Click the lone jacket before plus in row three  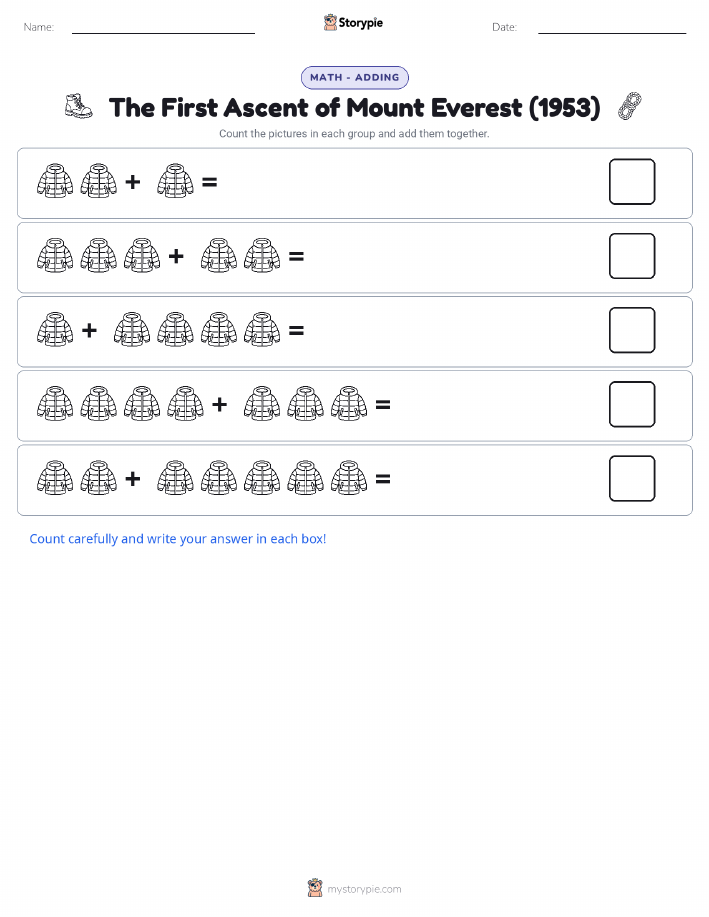55,329
